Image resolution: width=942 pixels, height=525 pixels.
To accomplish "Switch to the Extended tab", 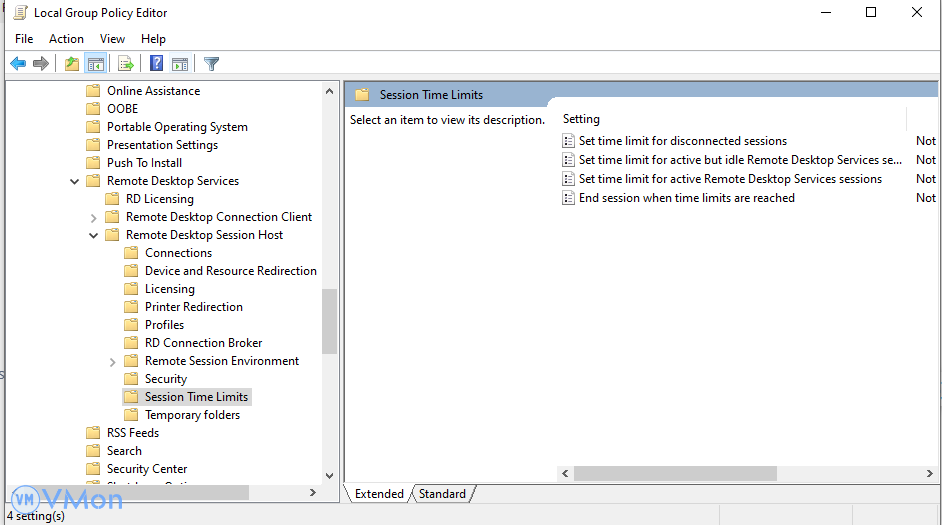I will click(x=379, y=494).
